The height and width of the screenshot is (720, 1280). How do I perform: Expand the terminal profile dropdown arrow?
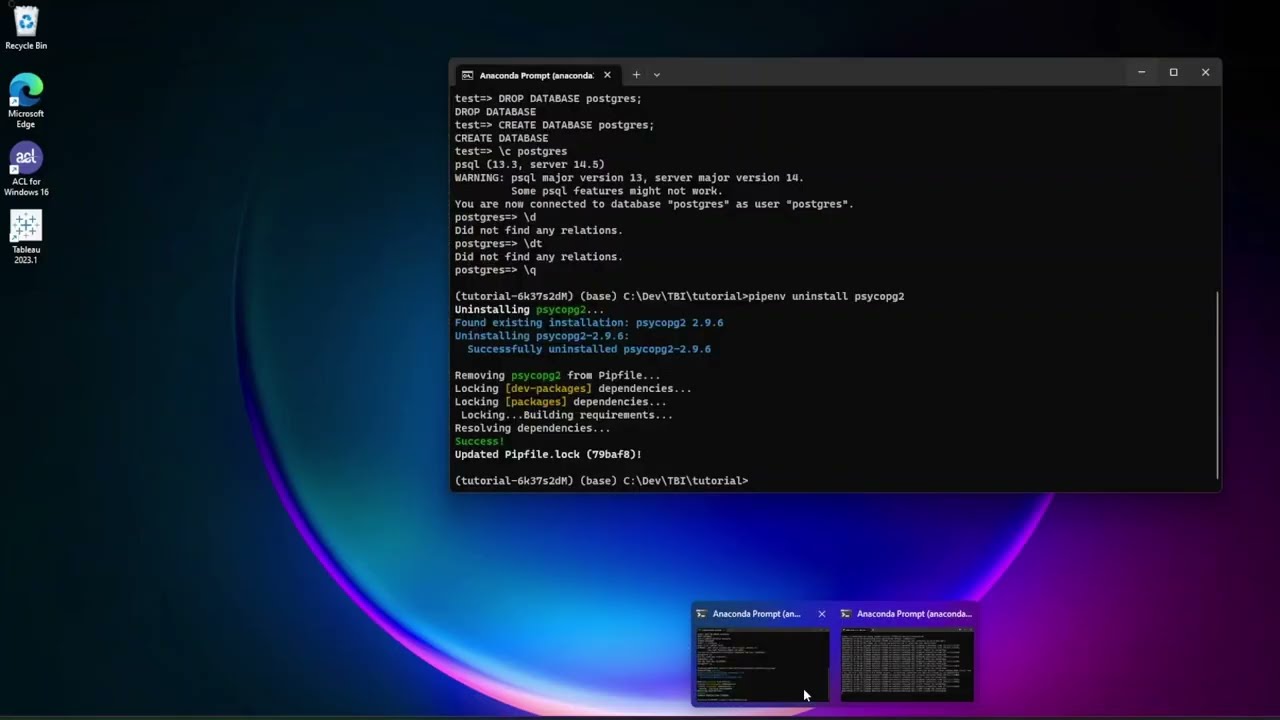(657, 75)
